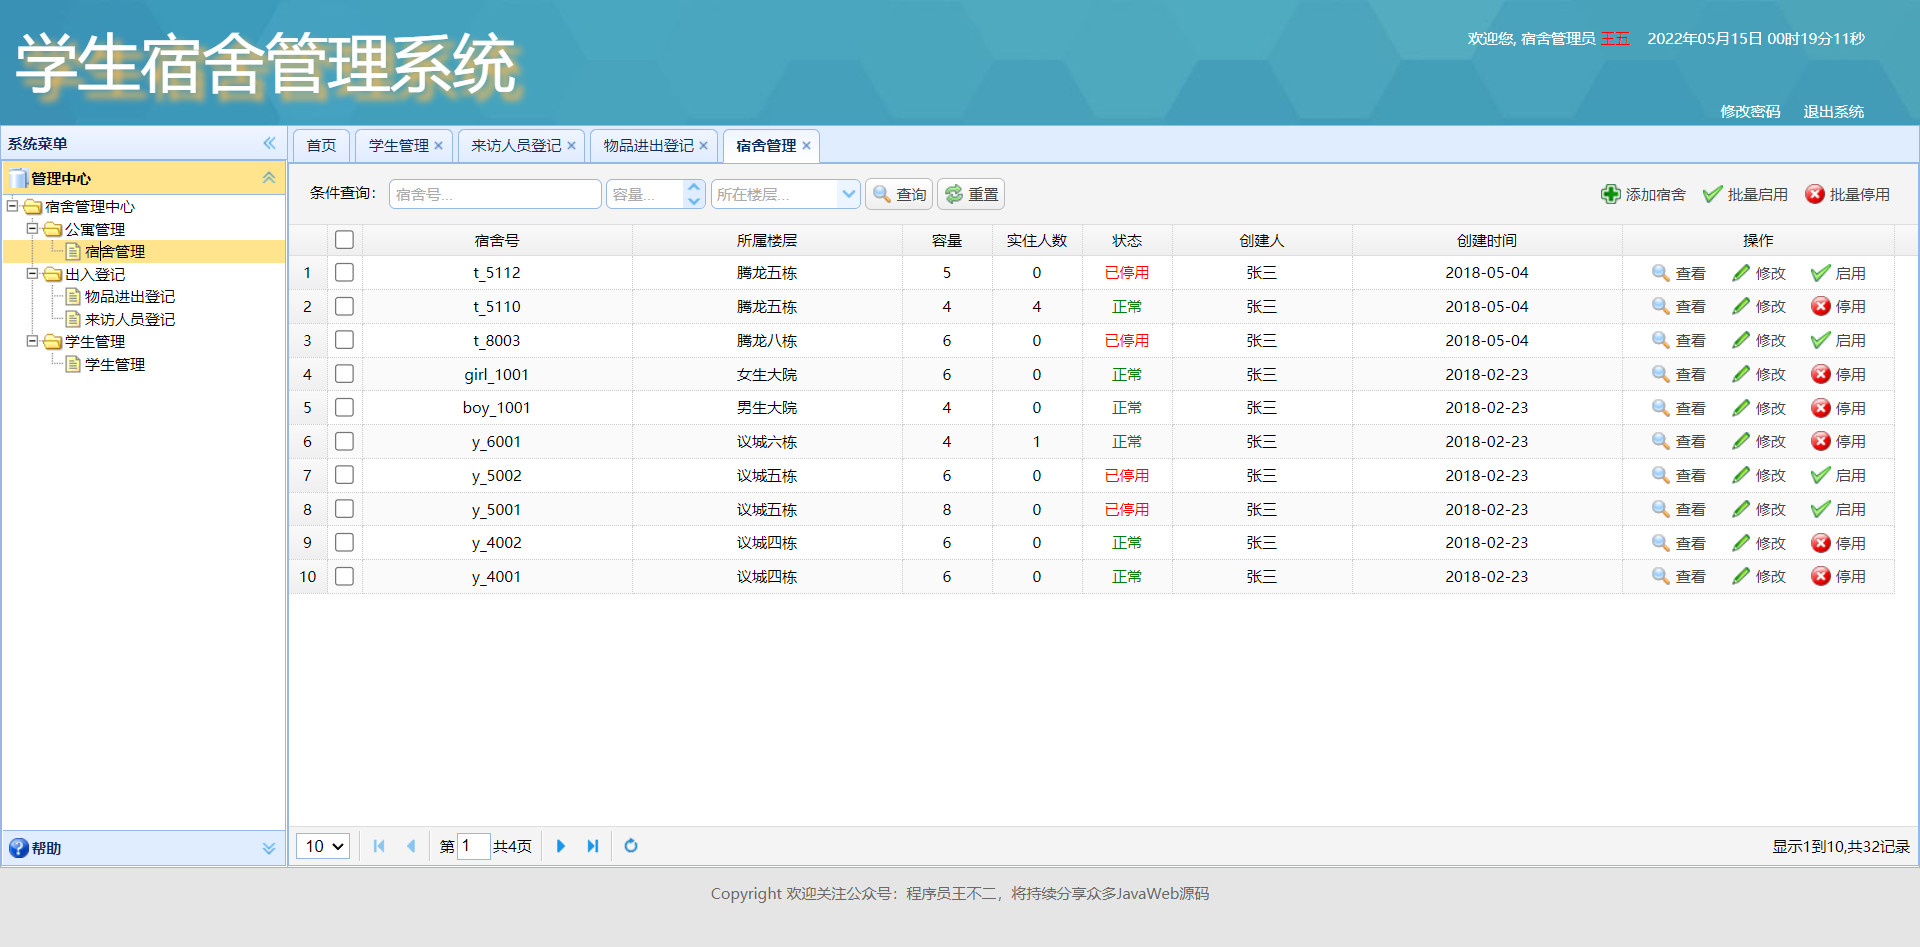Open the page size dropdown showing 10
Screen dimensions: 1920x947
322,846
